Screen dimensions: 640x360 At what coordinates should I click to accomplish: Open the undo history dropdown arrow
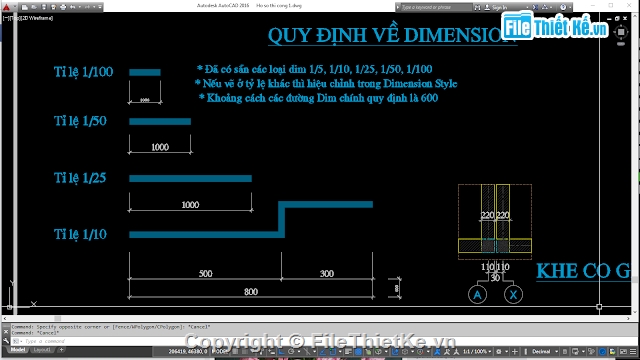[80, 7]
